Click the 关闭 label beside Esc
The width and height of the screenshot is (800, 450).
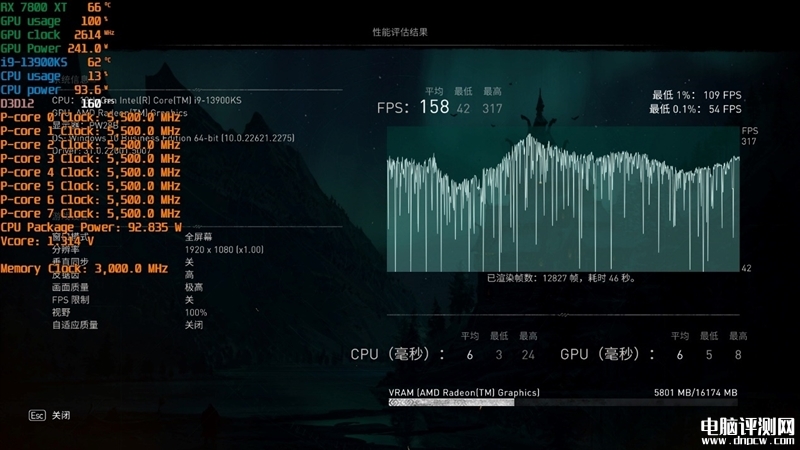[61, 415]
